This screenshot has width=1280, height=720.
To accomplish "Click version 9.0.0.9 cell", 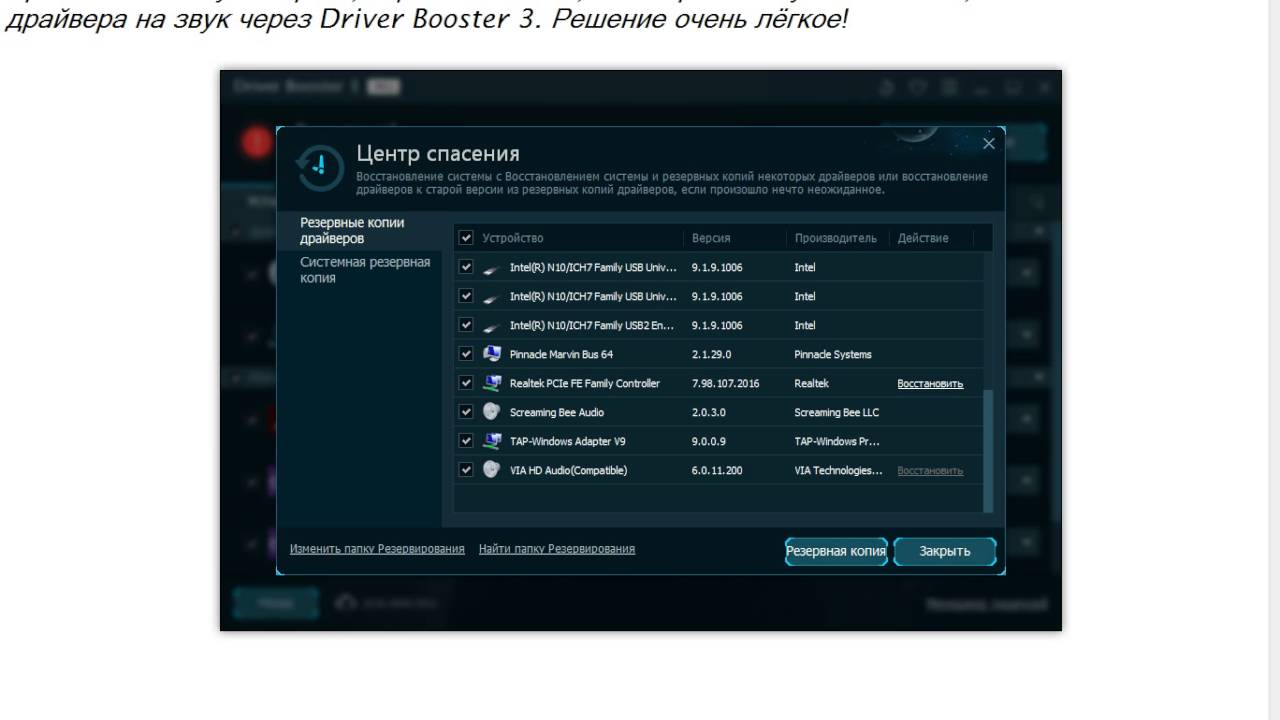I will click(x=708, y=441).
